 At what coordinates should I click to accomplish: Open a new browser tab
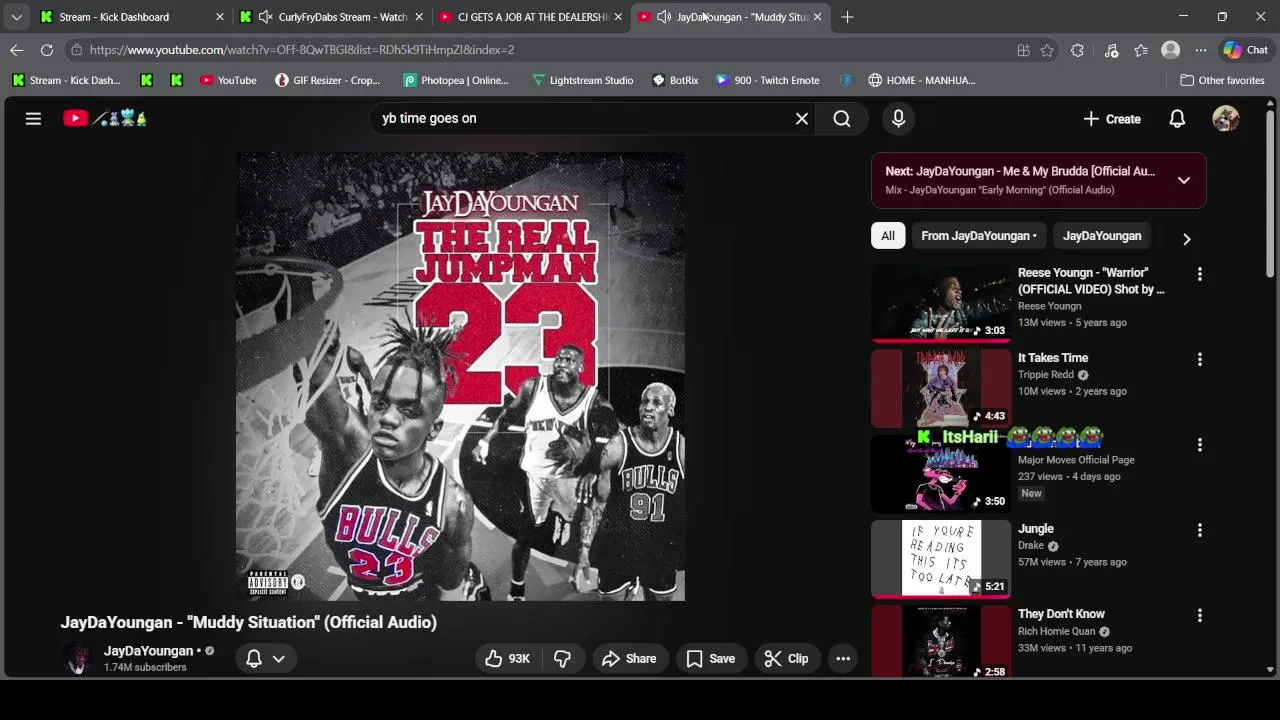[847, 17]
